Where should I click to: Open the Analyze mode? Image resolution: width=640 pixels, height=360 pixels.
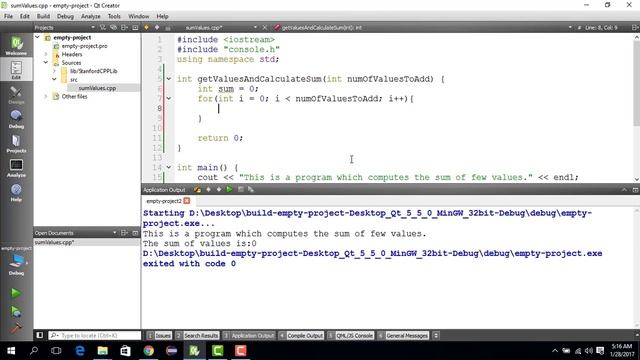[x=16, y=168]
